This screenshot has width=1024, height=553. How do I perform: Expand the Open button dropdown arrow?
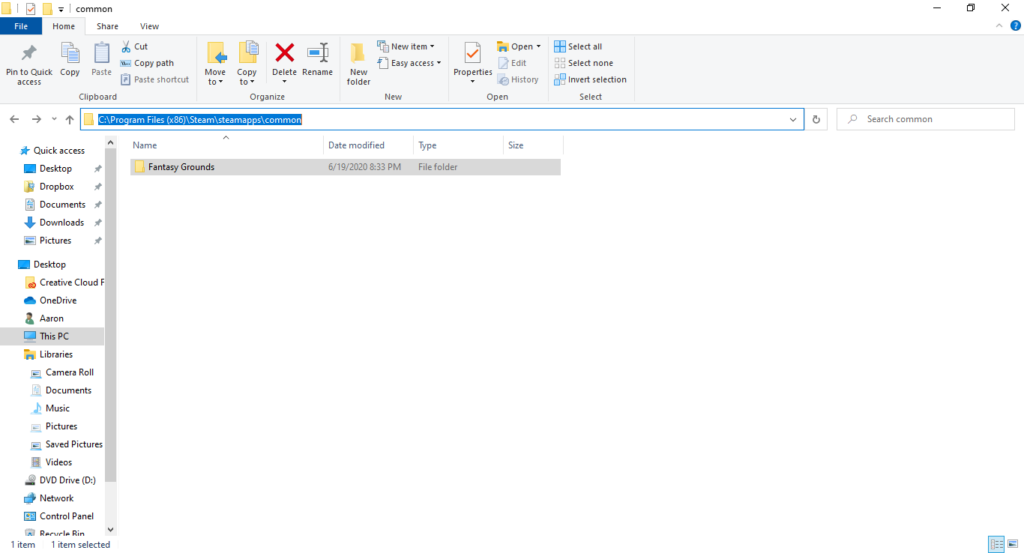click(538, 46)
